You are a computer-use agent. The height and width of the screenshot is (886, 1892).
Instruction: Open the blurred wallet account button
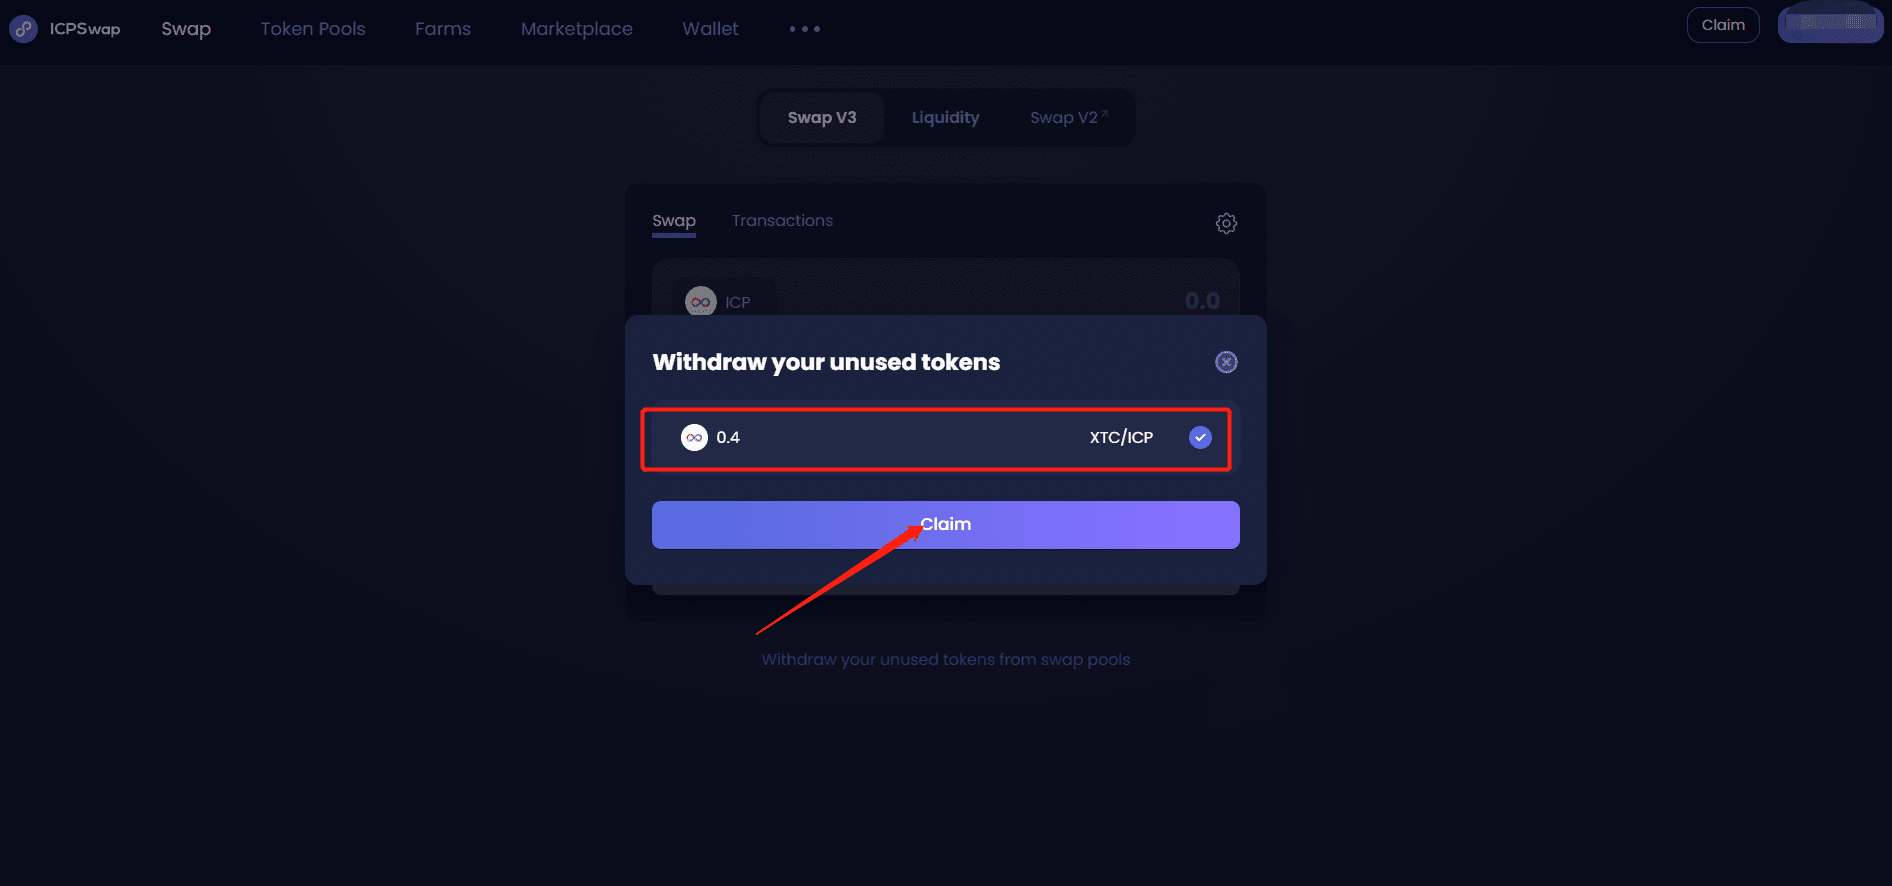[x=1830, y=24]
